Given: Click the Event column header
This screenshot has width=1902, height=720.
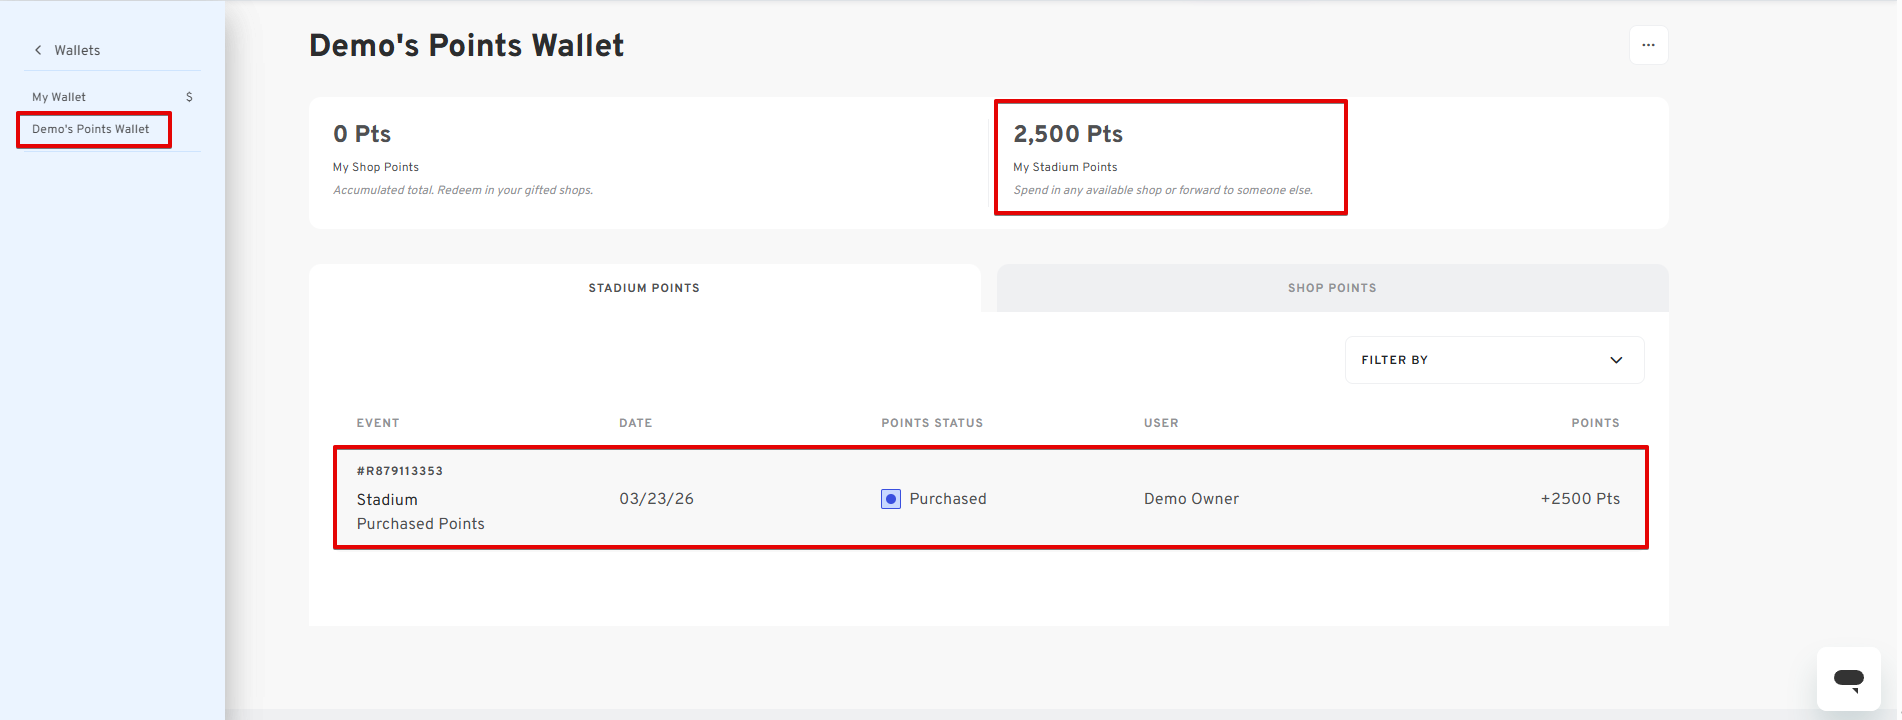Looking at the screenshot, I should coord(378,423).
